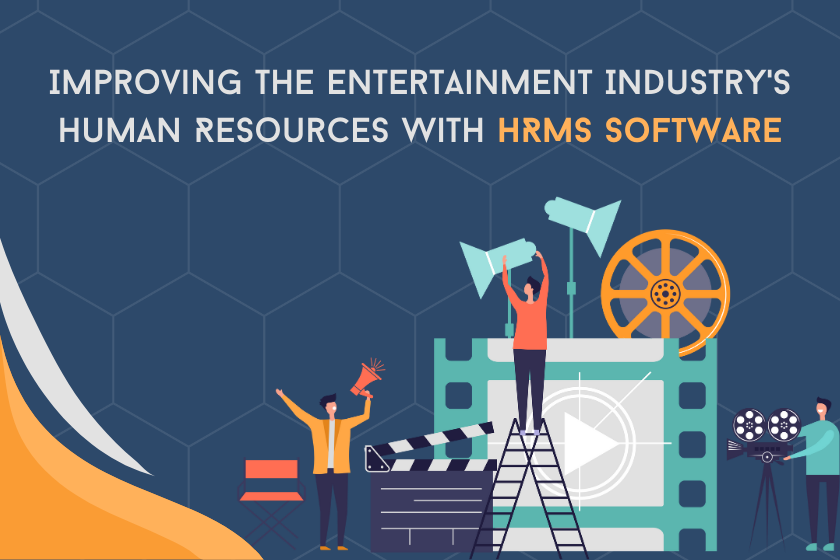Click the vintage movie camera
The width and height of the screenshot is (840, 560).
point(765,433)
